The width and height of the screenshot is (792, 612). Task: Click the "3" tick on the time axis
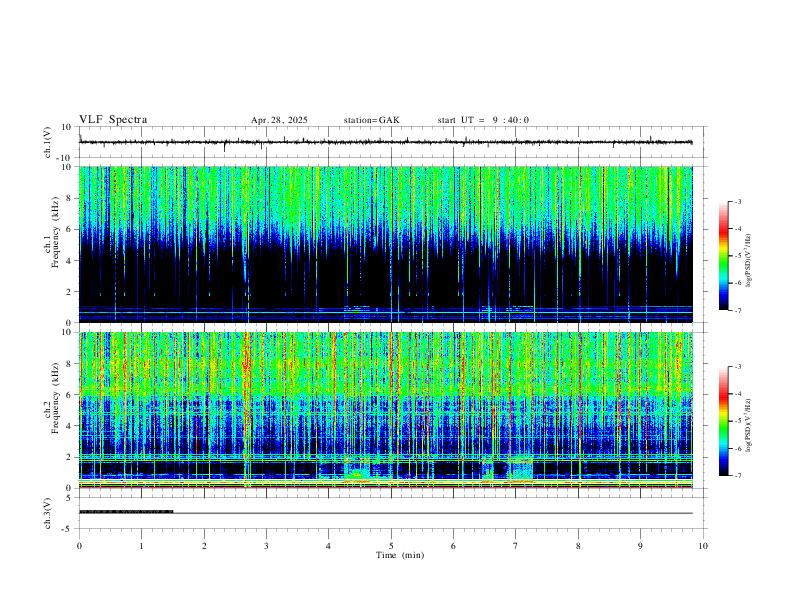point(266,546)
